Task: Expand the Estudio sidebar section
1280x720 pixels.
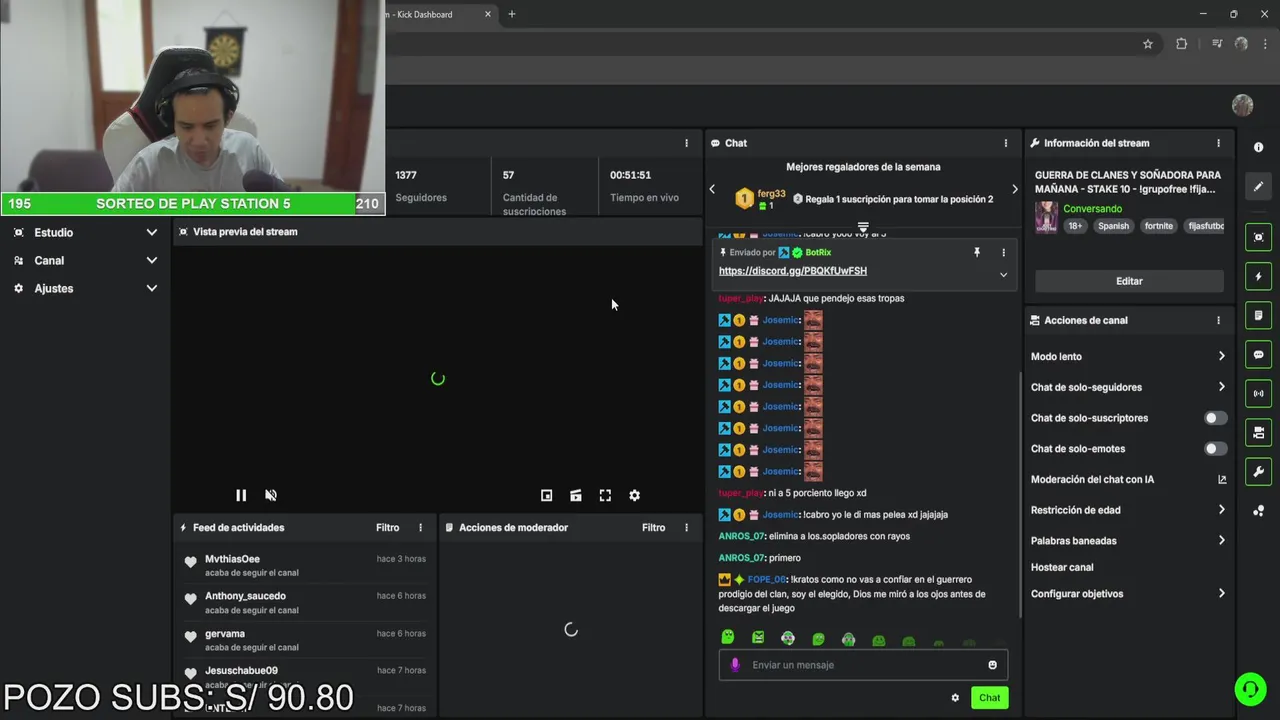Action: point(84,232)
